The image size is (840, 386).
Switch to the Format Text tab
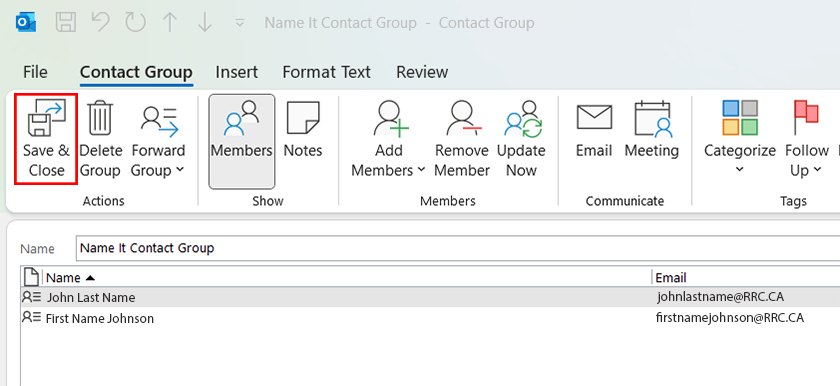[326, 72]
